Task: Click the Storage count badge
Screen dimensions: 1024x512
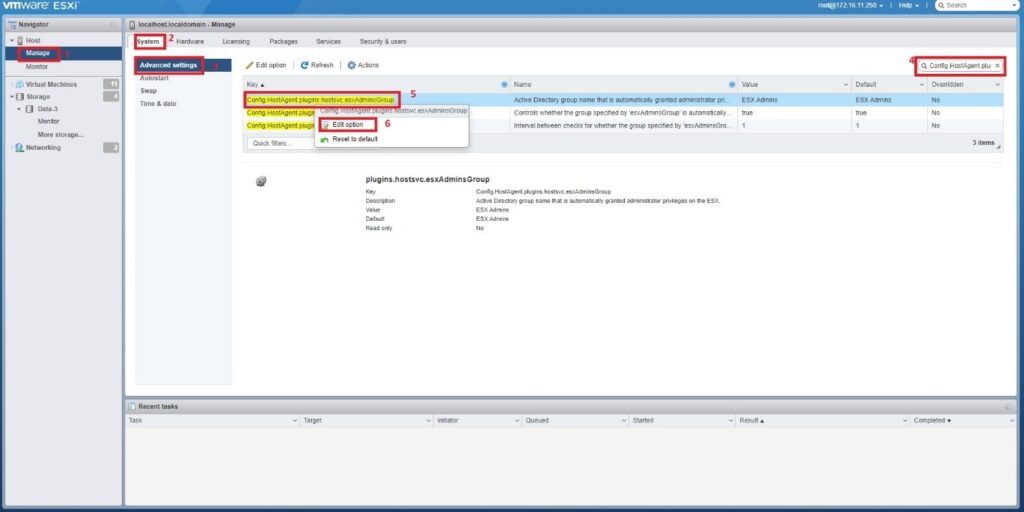Action: [x=112, y=97]
